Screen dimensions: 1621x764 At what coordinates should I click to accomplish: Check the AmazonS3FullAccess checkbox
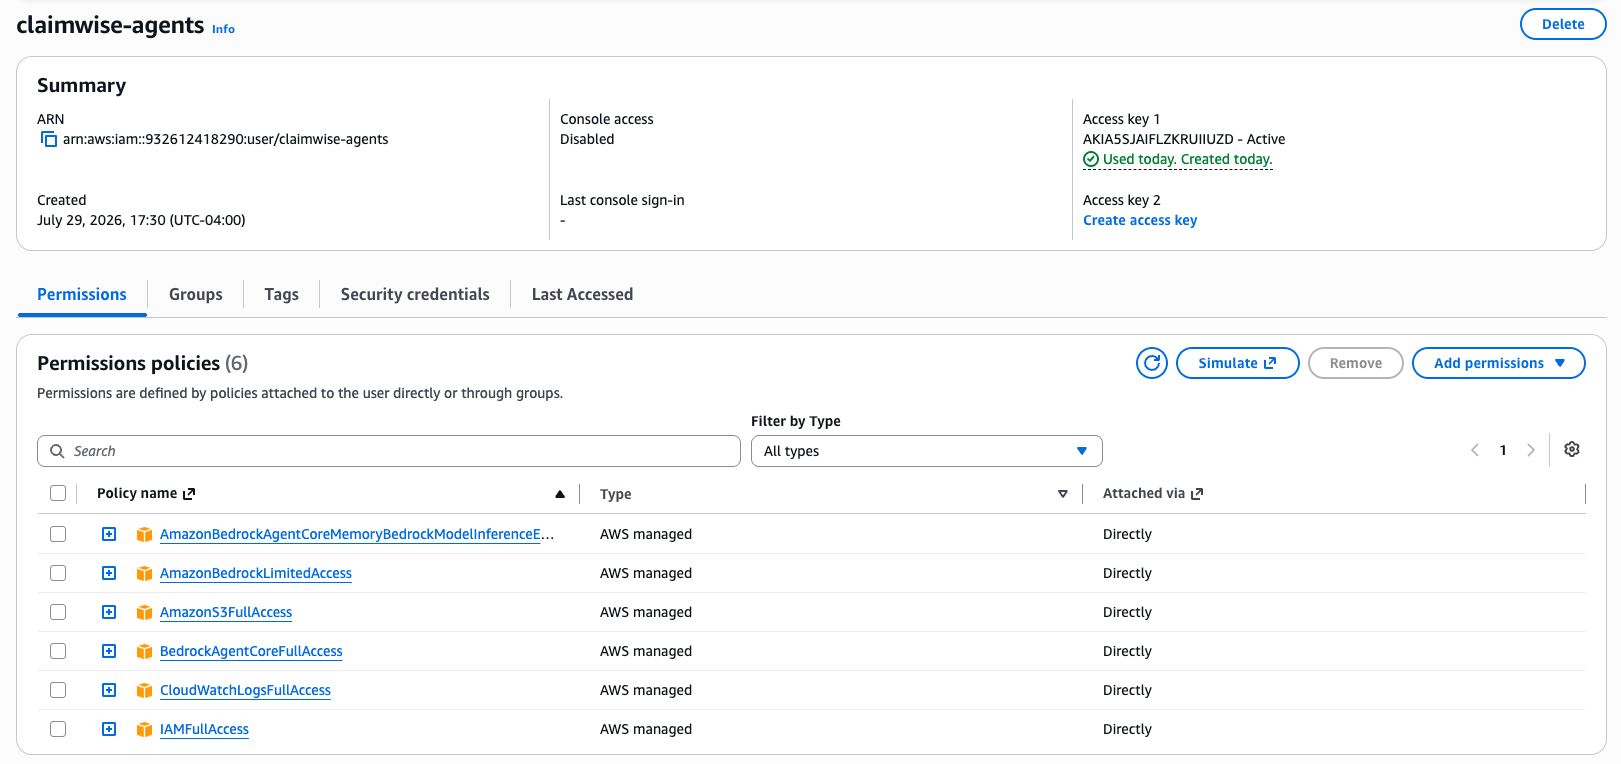tap(58, 612)
